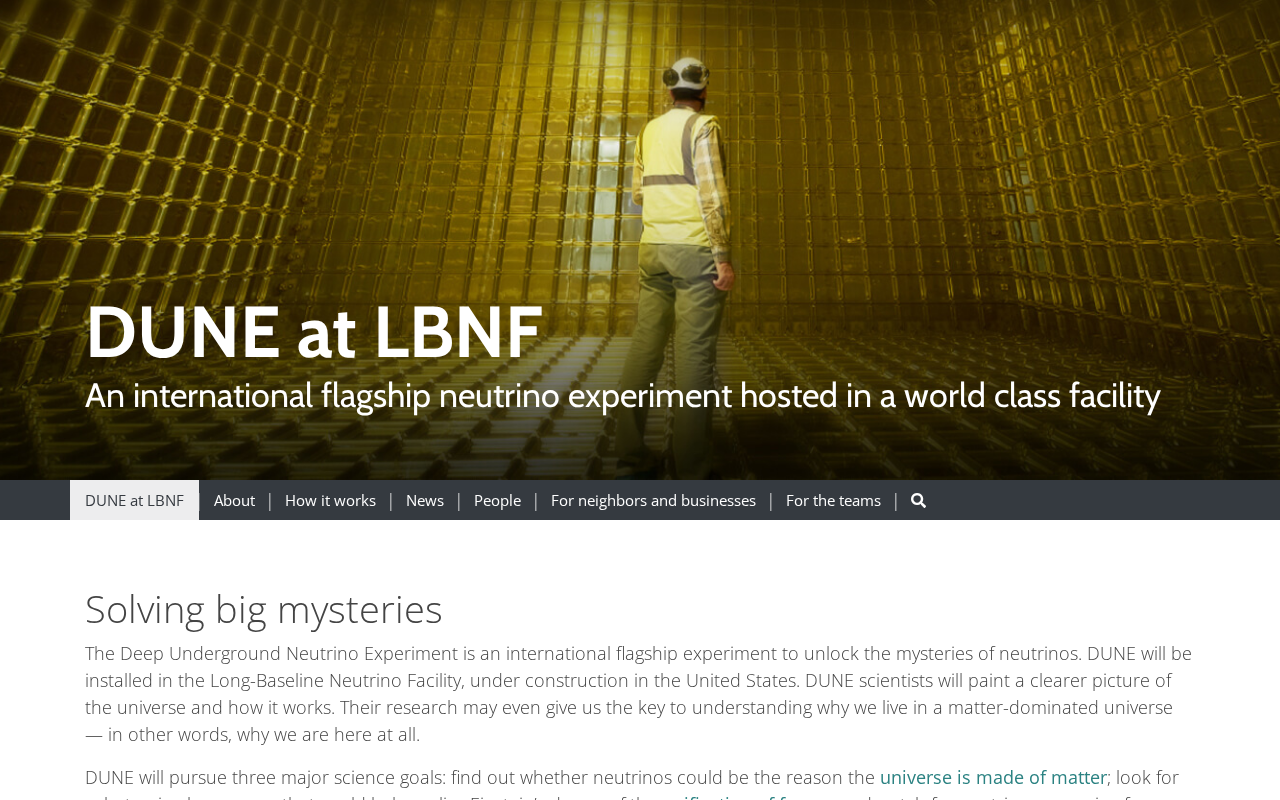Click the empty dark nav bar area past the search icon

1100,500
